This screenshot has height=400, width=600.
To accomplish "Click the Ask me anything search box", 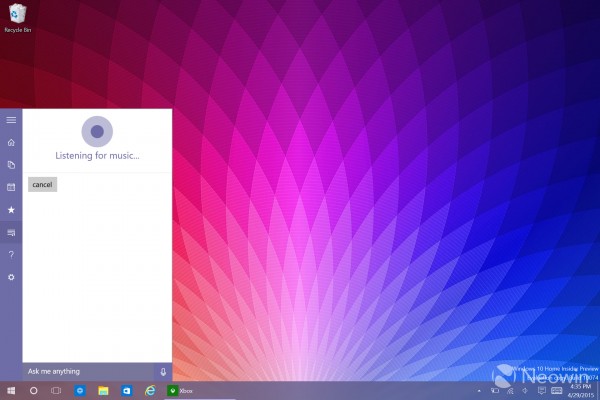I will click(x=88, y=371).
